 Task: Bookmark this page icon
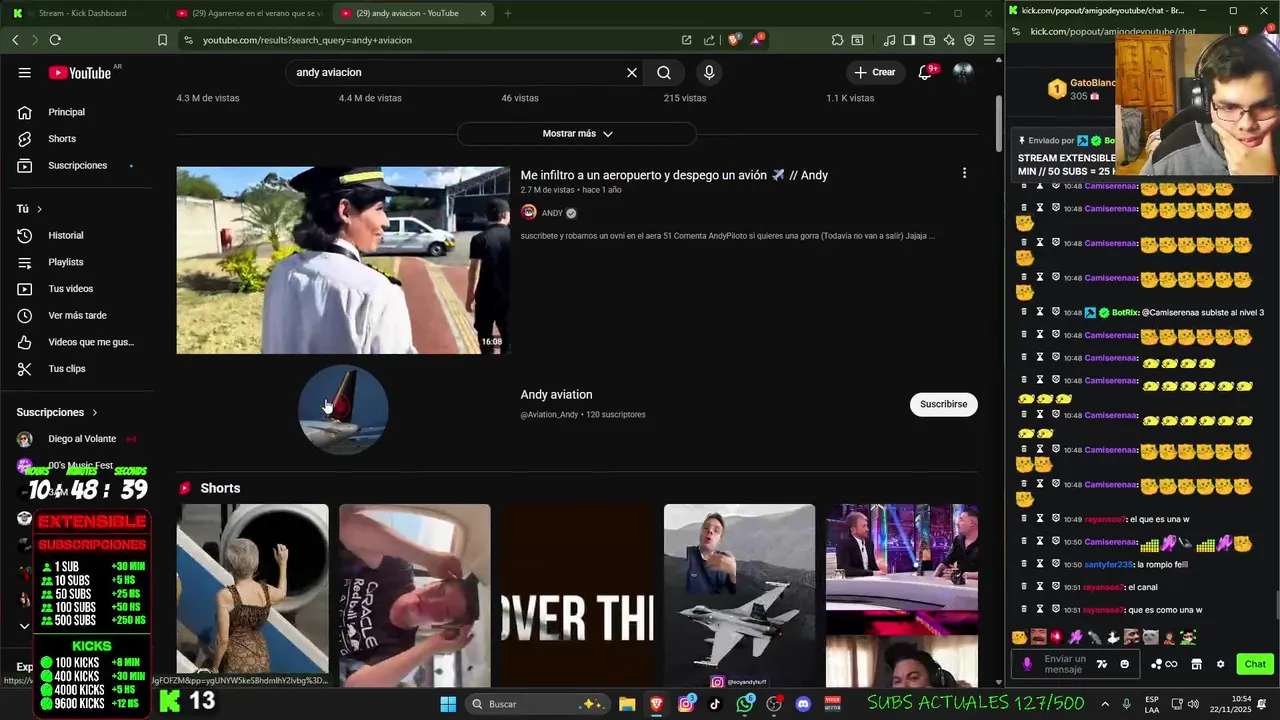click(162, 40)
